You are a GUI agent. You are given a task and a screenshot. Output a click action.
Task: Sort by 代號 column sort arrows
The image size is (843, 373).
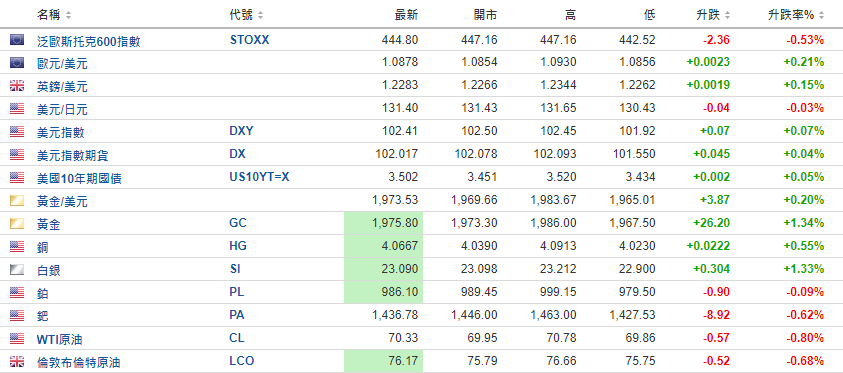261,15
